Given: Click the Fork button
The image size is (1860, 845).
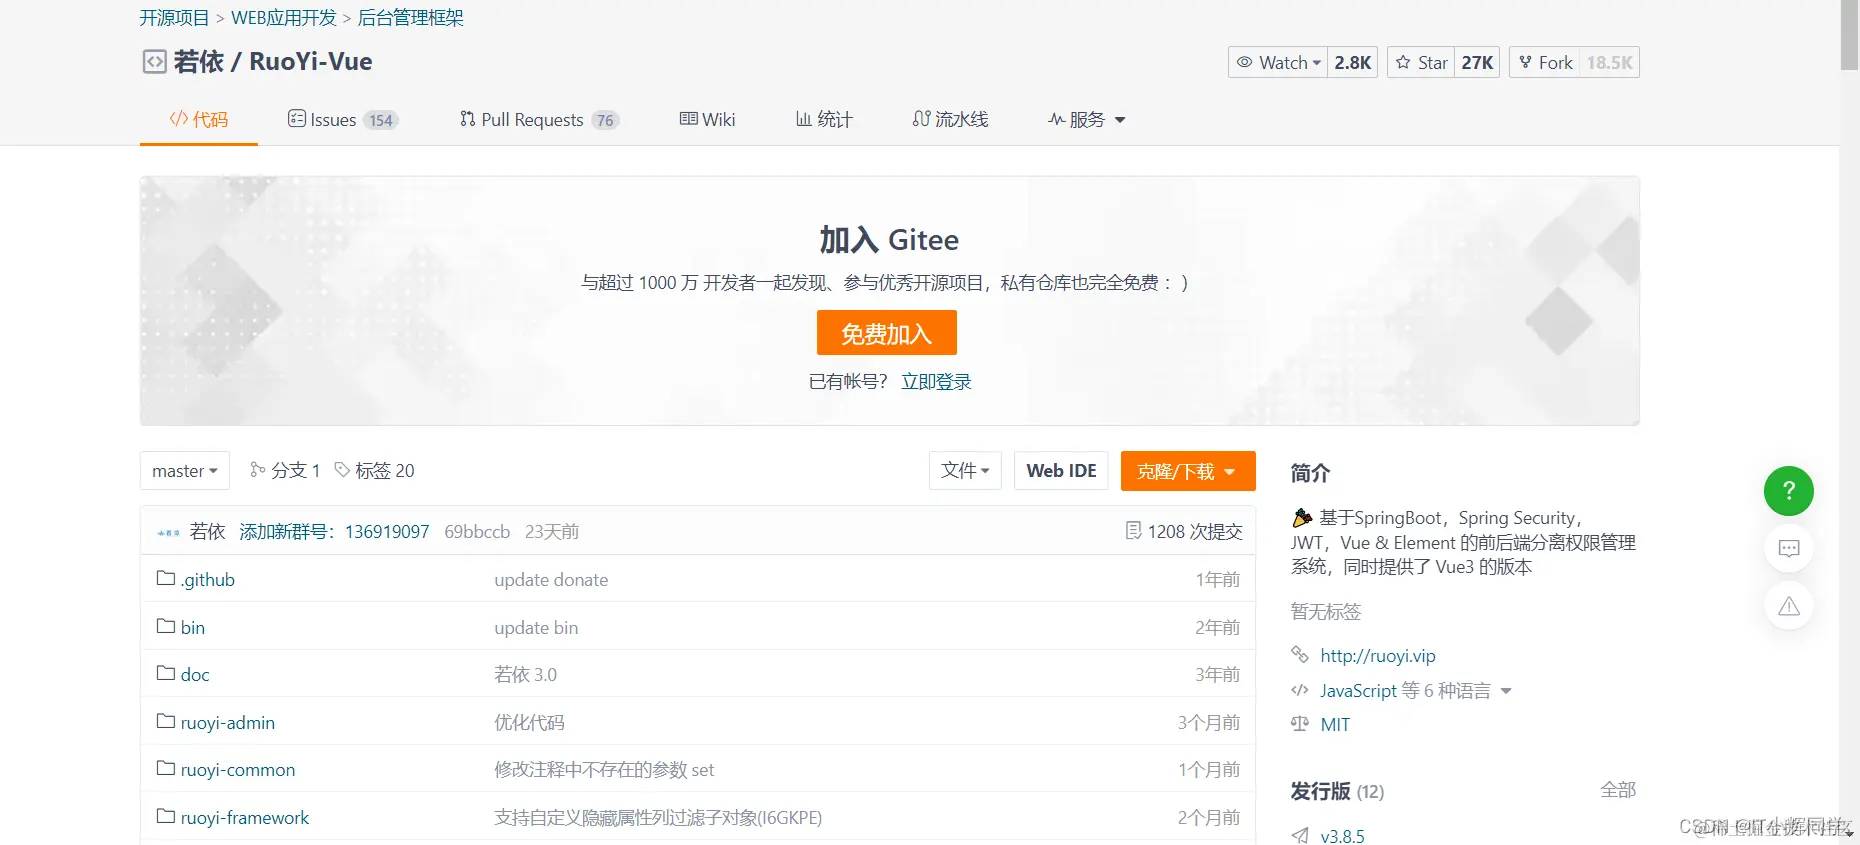Looking at the screenshot, I should coord(1545,62).
